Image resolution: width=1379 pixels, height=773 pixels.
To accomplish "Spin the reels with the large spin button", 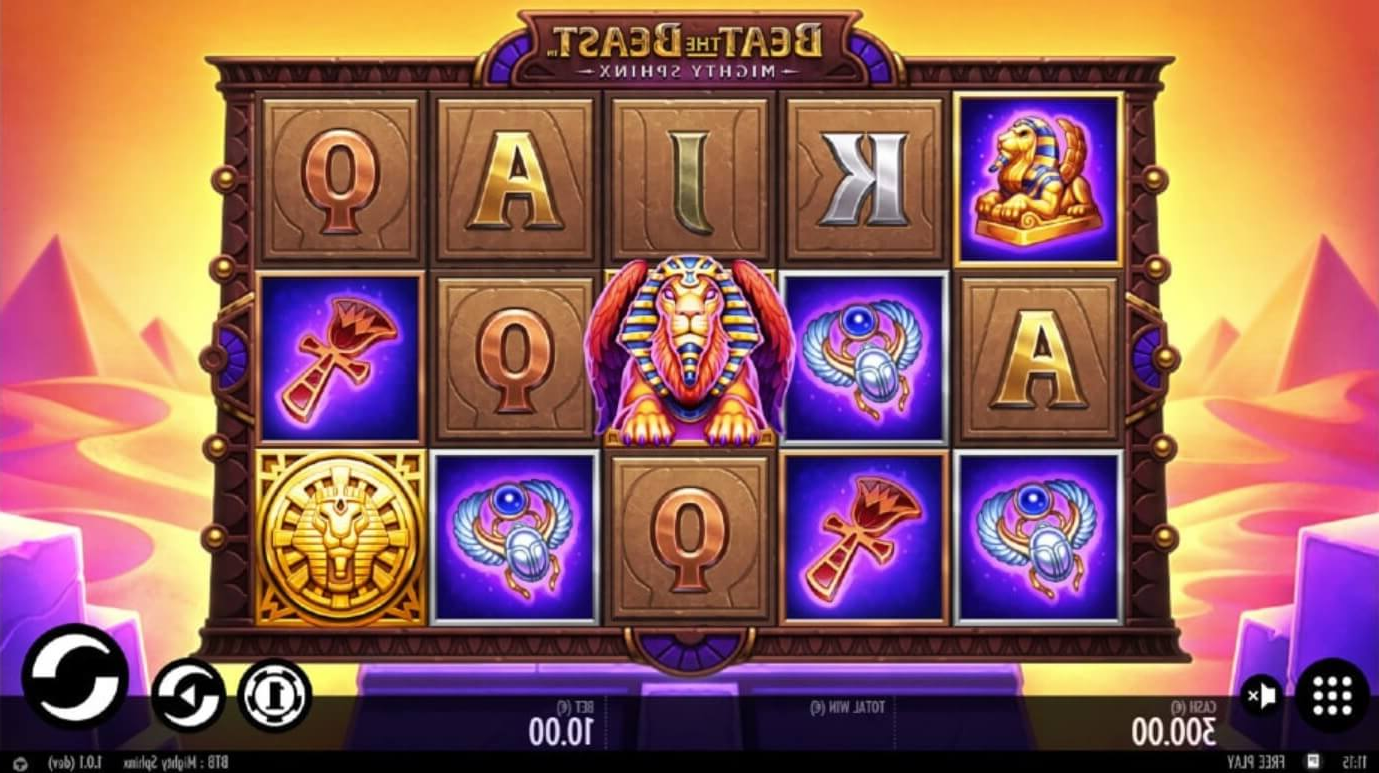I will pos(75,675).
